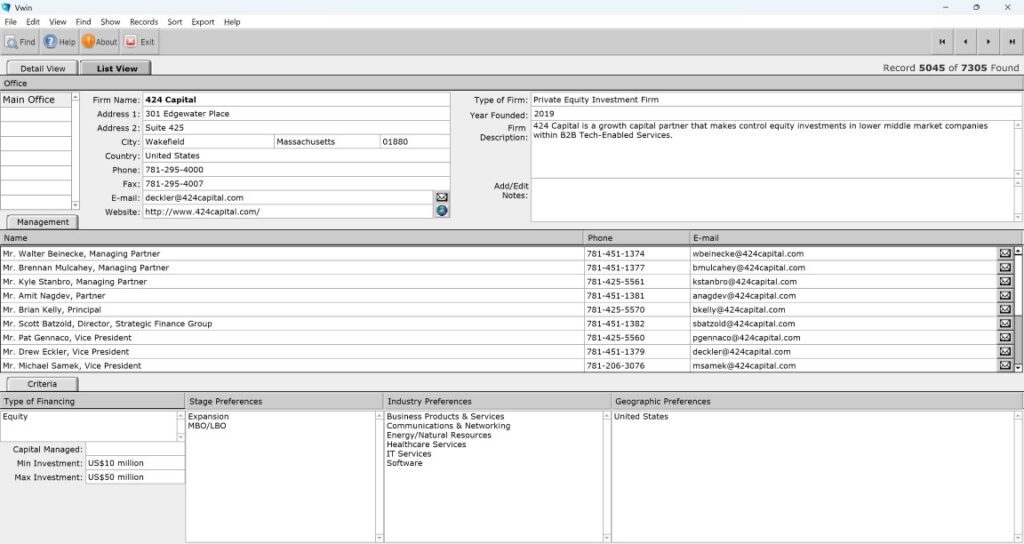Viewport: 1024px width, 544px height.
Task: Email Michael Samek via envelope icon
Action: click(x=1005, y=366)
